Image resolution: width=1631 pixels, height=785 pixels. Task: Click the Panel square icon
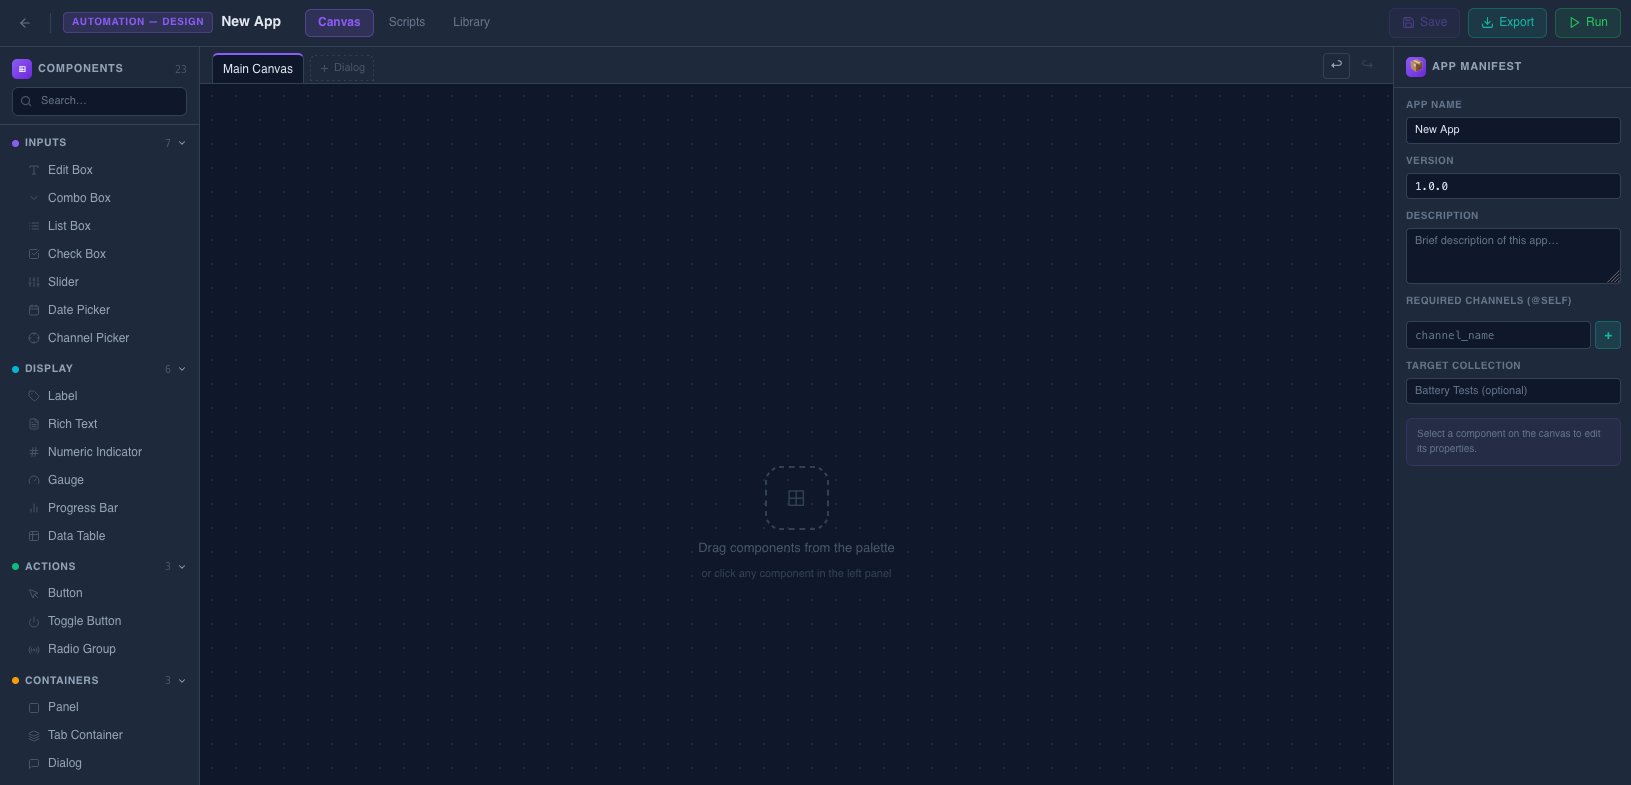pyautogui.click(x=34, y=707)
